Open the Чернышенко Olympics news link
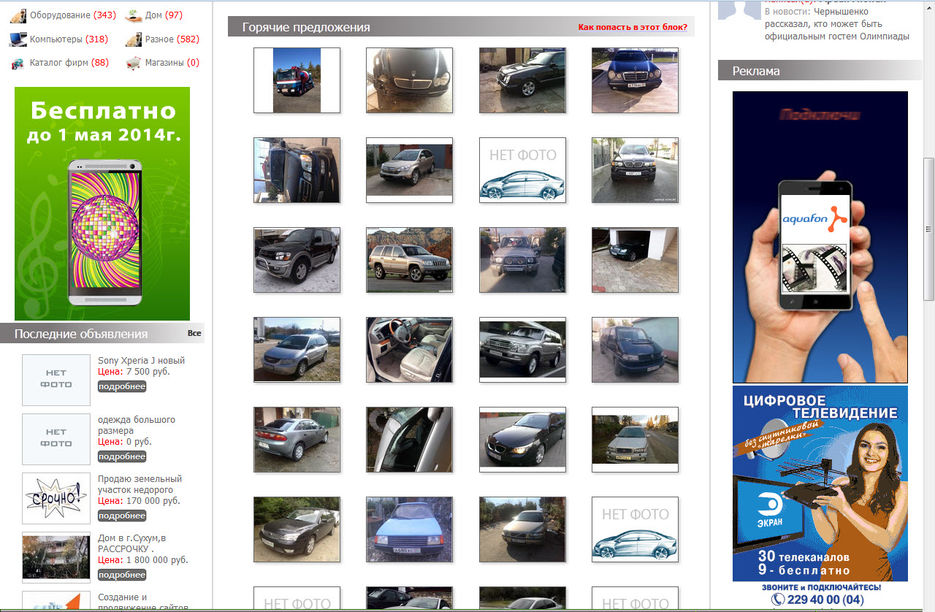The width and height of the screenshot is (935, 612). pos(837,24)
